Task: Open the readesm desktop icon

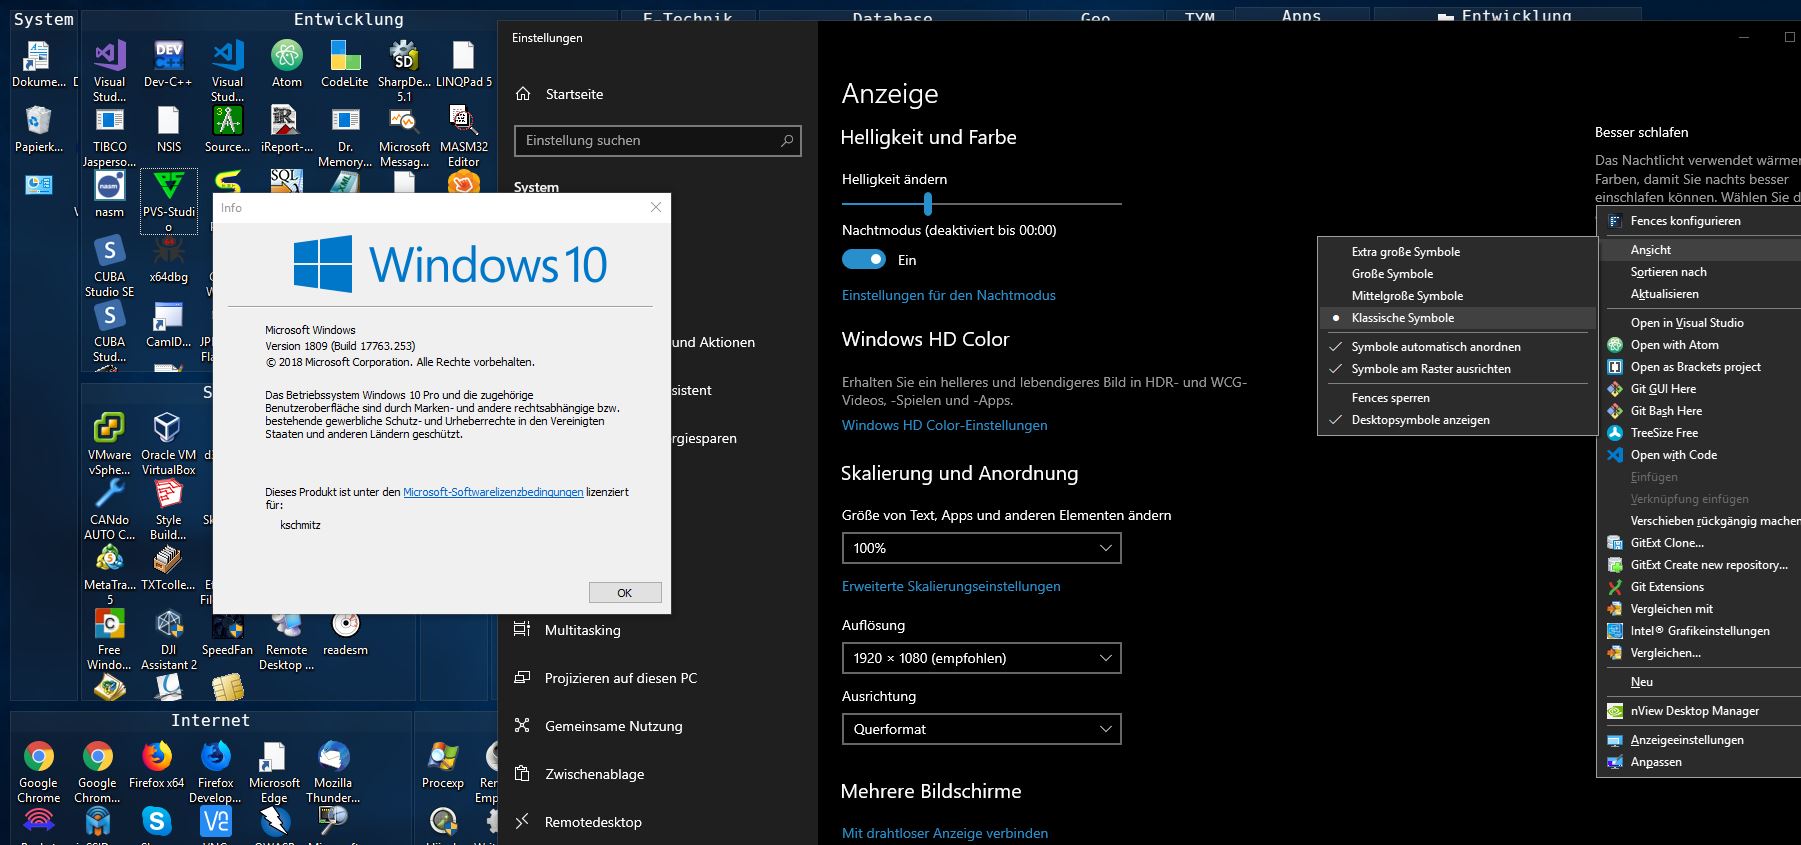Action: click(345, 633)
